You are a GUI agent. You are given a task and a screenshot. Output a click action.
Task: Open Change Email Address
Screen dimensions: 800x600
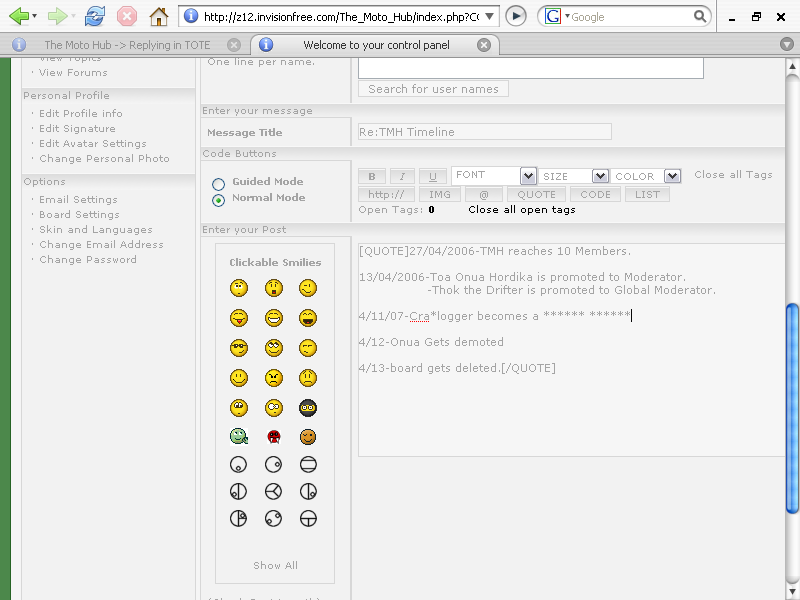click(x=101, y=244)
